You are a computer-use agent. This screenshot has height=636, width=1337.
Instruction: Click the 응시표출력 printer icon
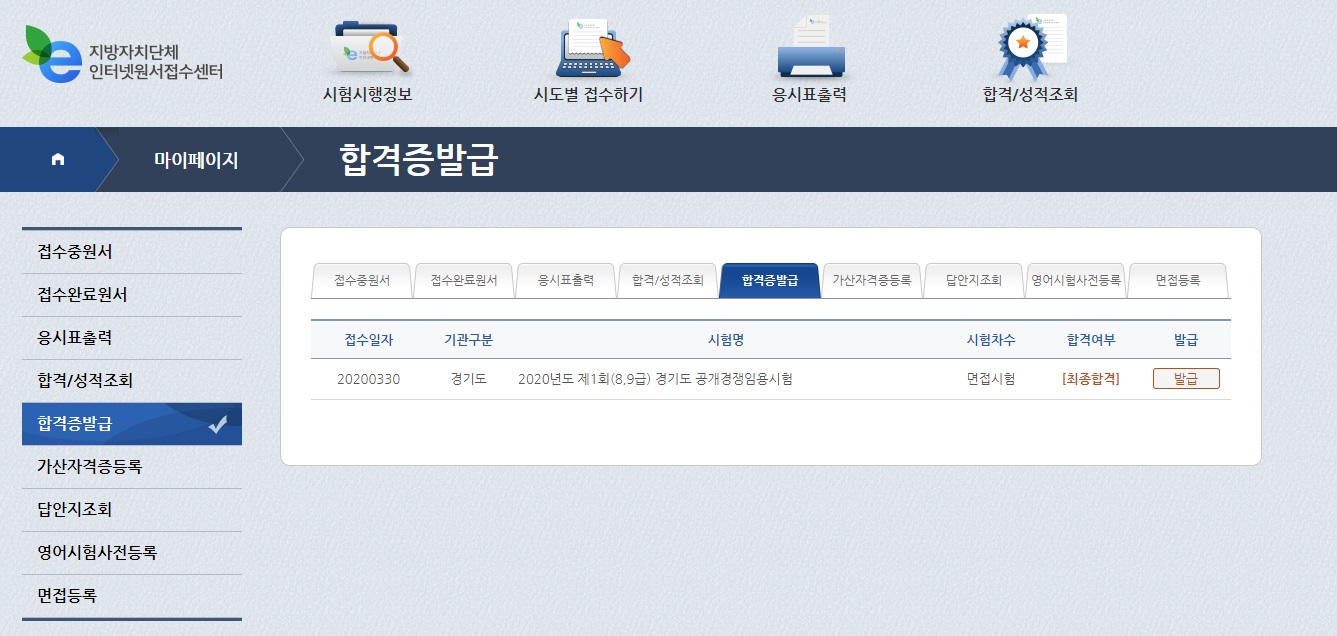click(810, 48)
